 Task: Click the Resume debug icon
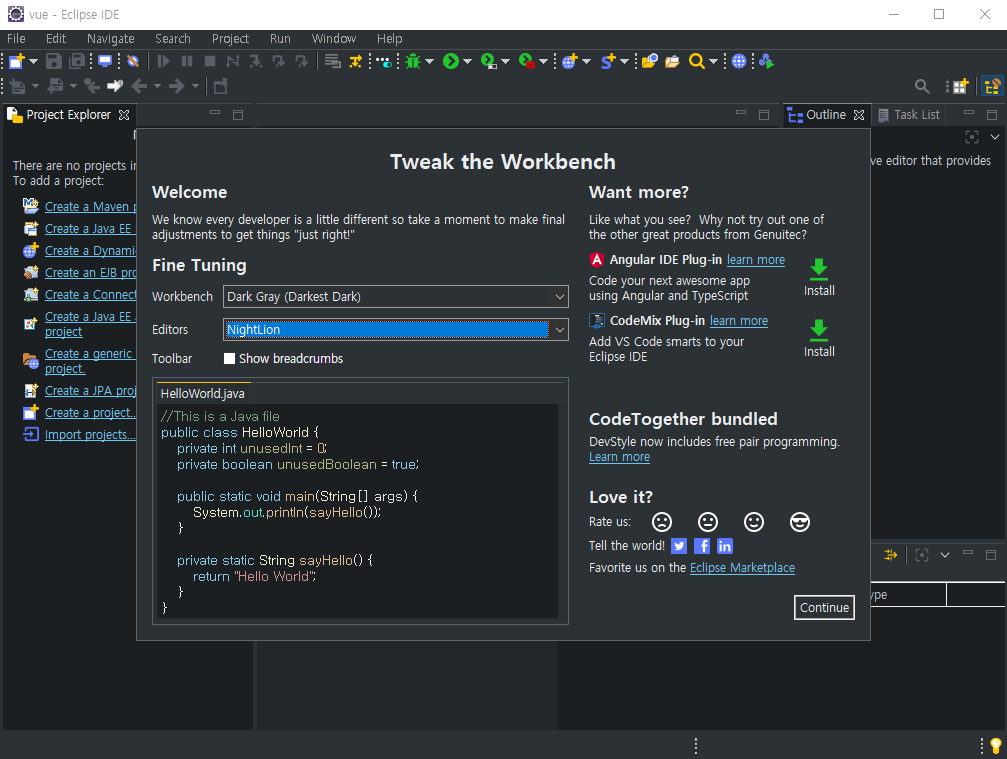click(x=164, y=62)
